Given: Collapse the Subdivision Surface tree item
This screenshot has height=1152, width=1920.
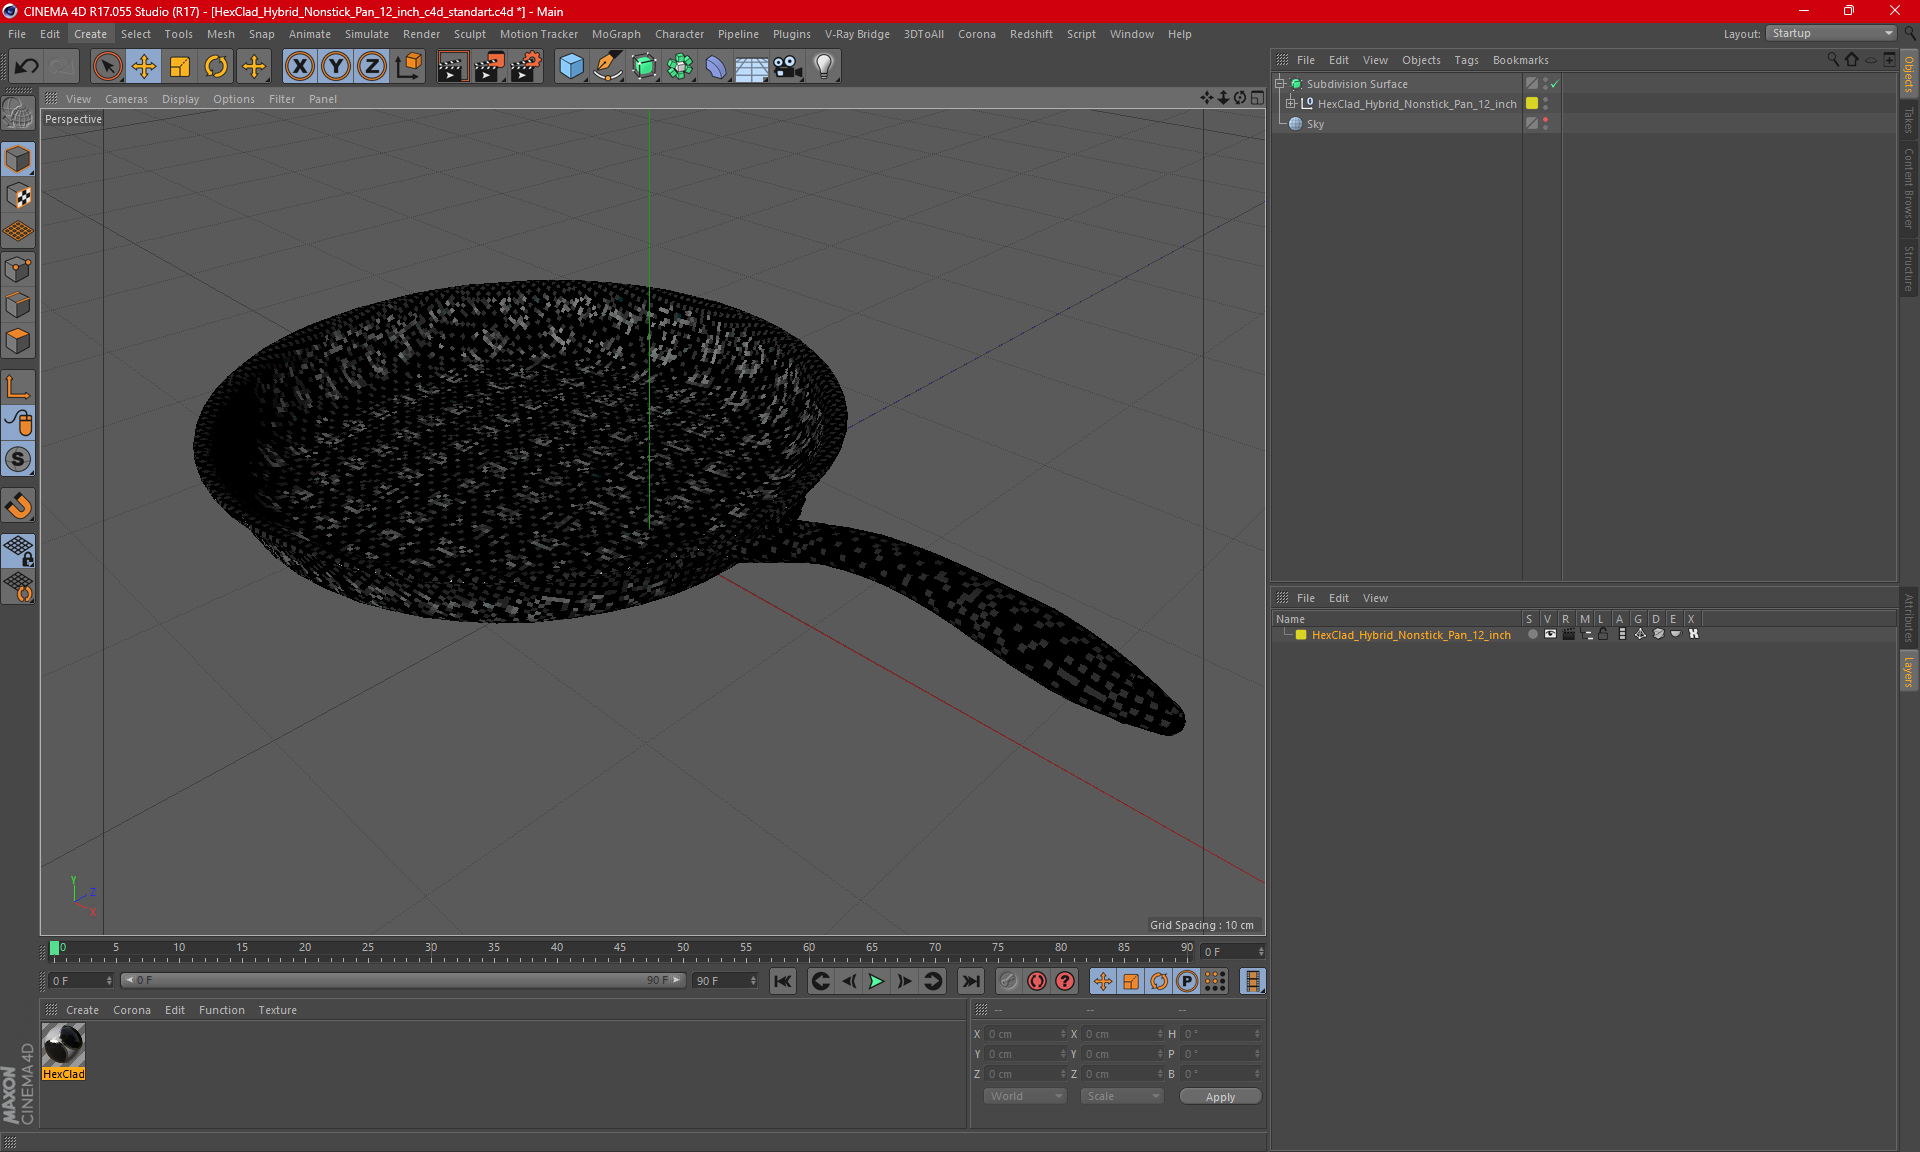Looking at the screenshot, I should point(1279,84).
